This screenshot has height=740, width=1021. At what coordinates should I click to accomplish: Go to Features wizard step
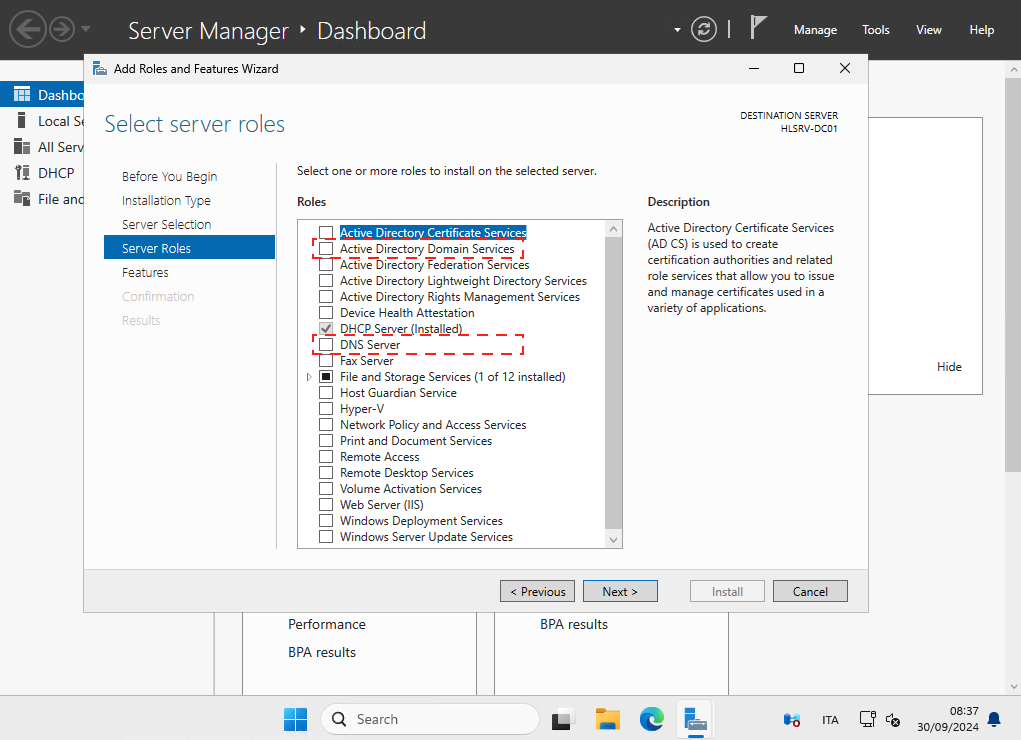145,272
